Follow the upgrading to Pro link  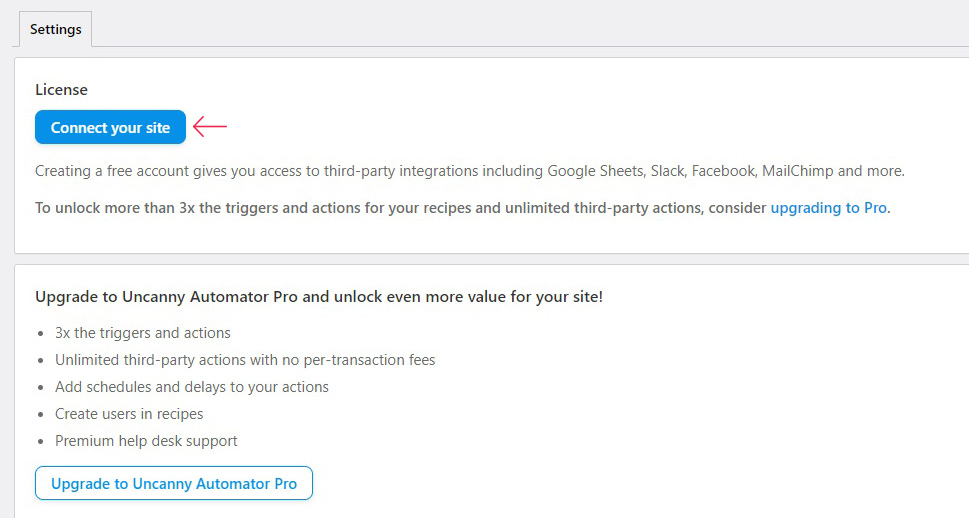tap(828, 208)
